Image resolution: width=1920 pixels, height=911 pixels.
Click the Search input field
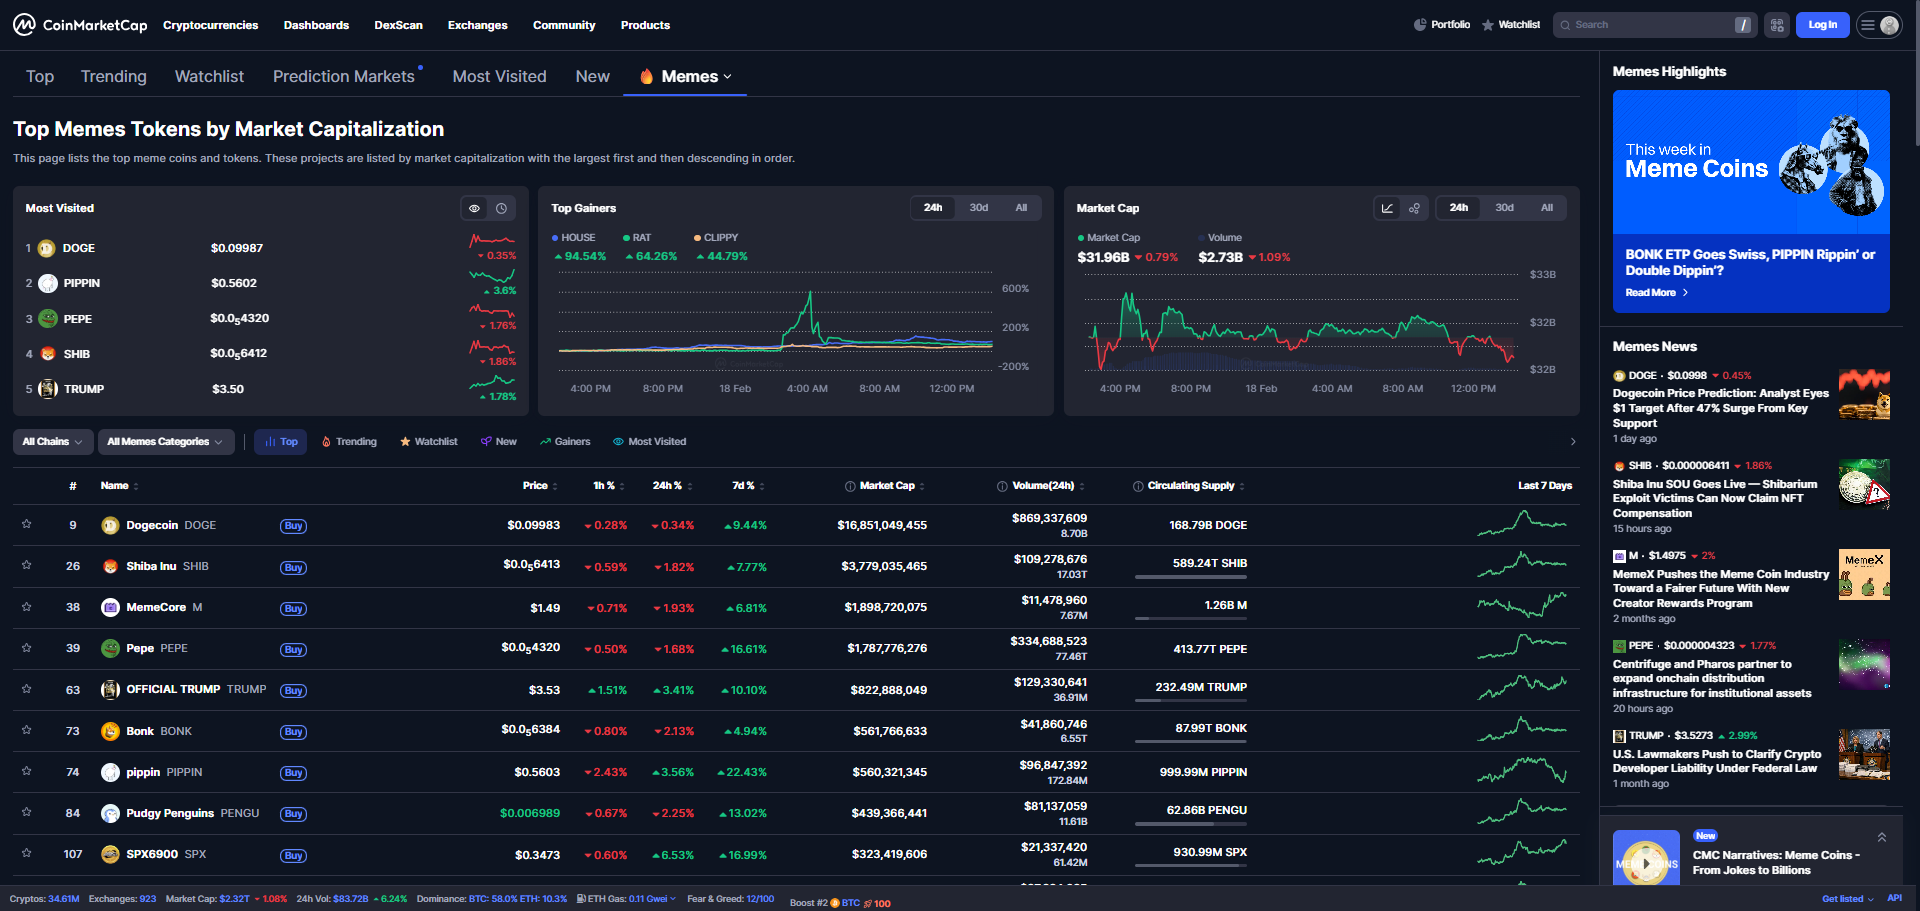[1652, 25]
